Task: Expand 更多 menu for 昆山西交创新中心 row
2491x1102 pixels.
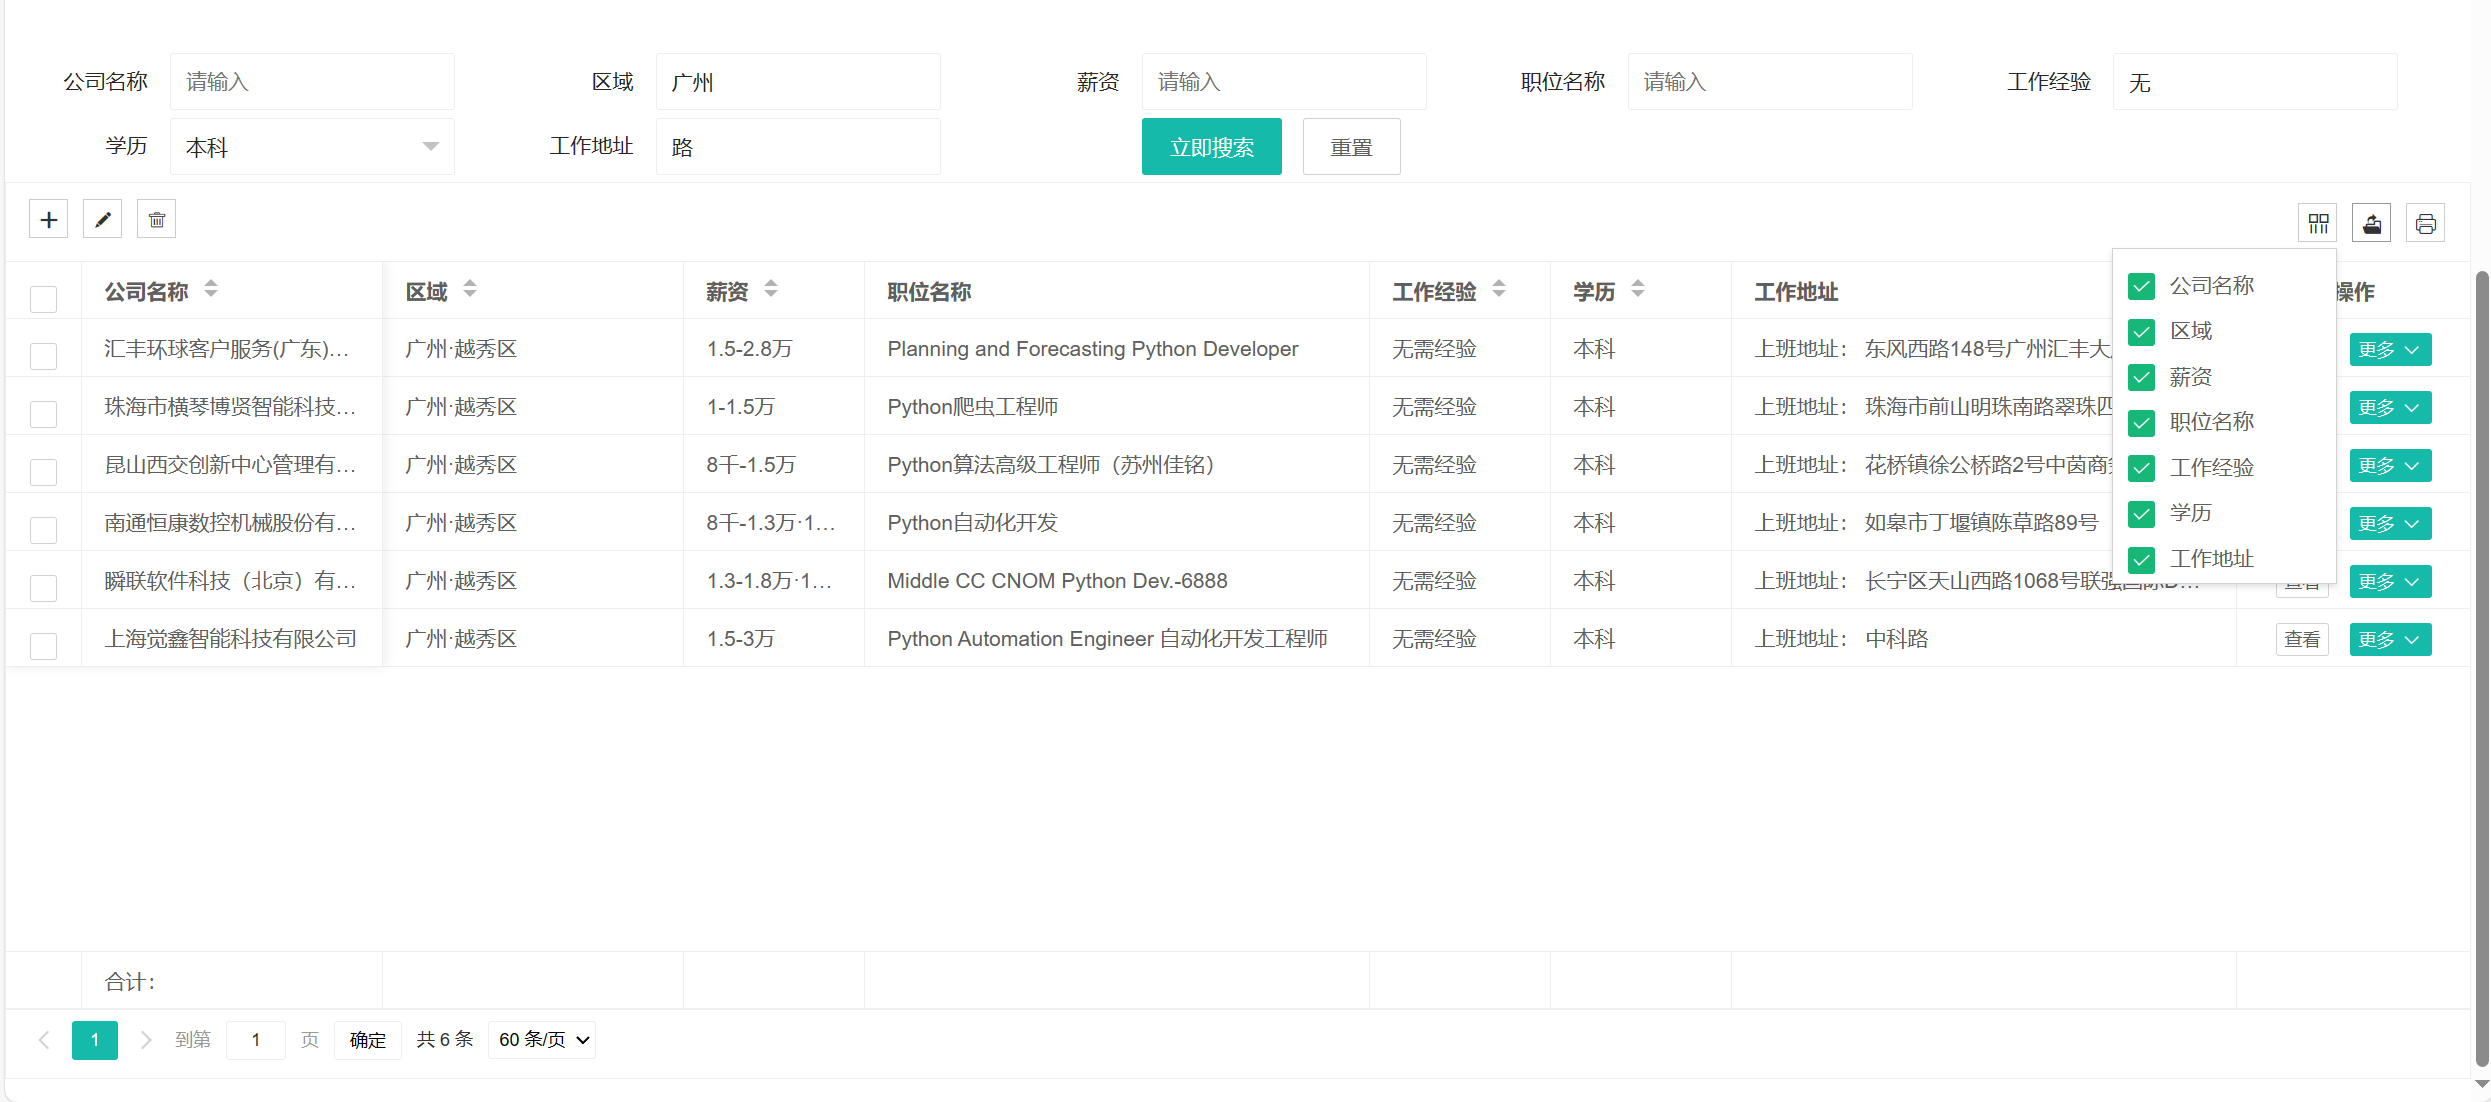Action: (x=2389, y=466)
